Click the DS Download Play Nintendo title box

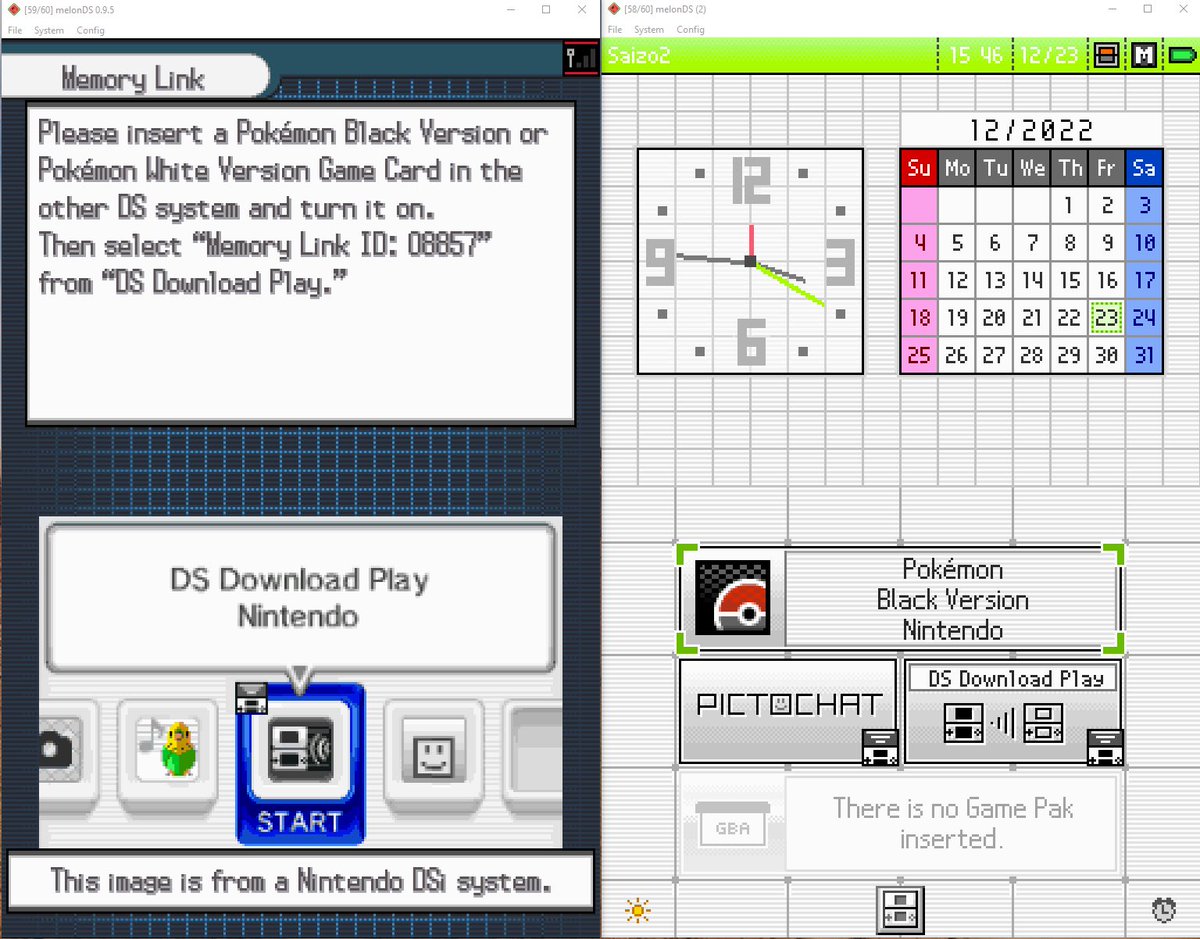300,598
